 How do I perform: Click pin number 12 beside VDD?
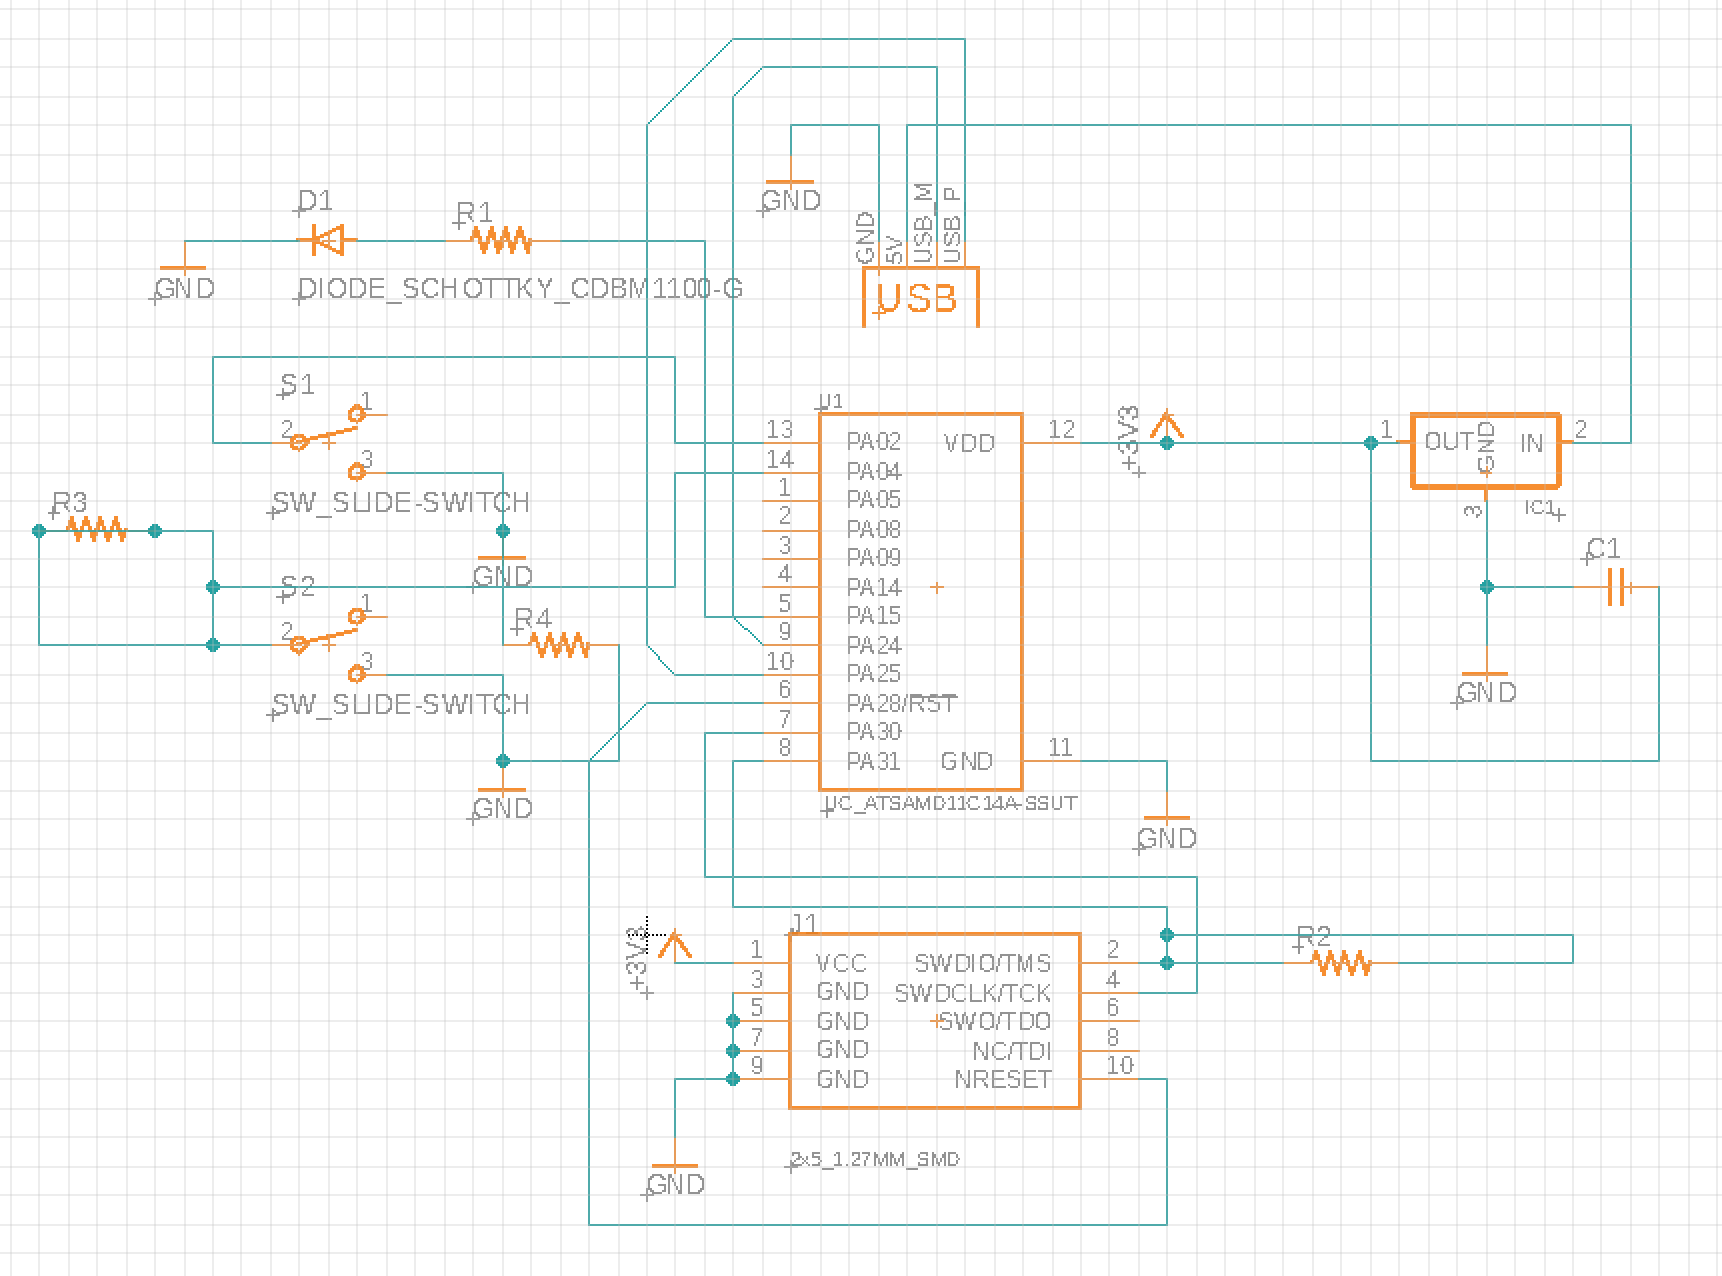(1061, 429)
